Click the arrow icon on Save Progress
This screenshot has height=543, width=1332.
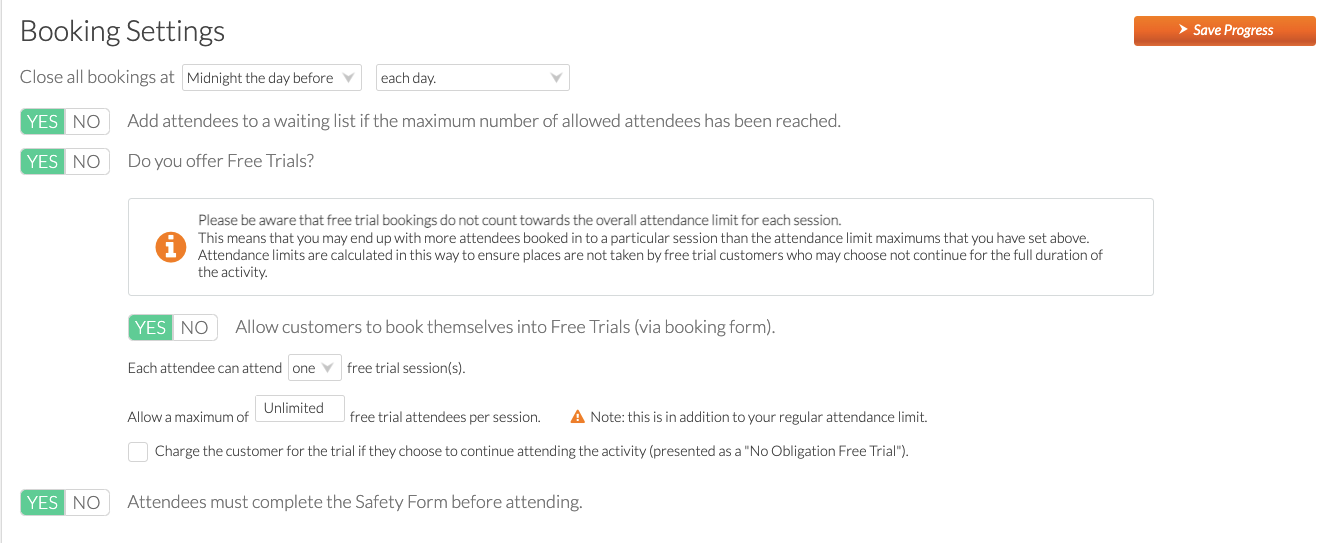[1183, 30]
